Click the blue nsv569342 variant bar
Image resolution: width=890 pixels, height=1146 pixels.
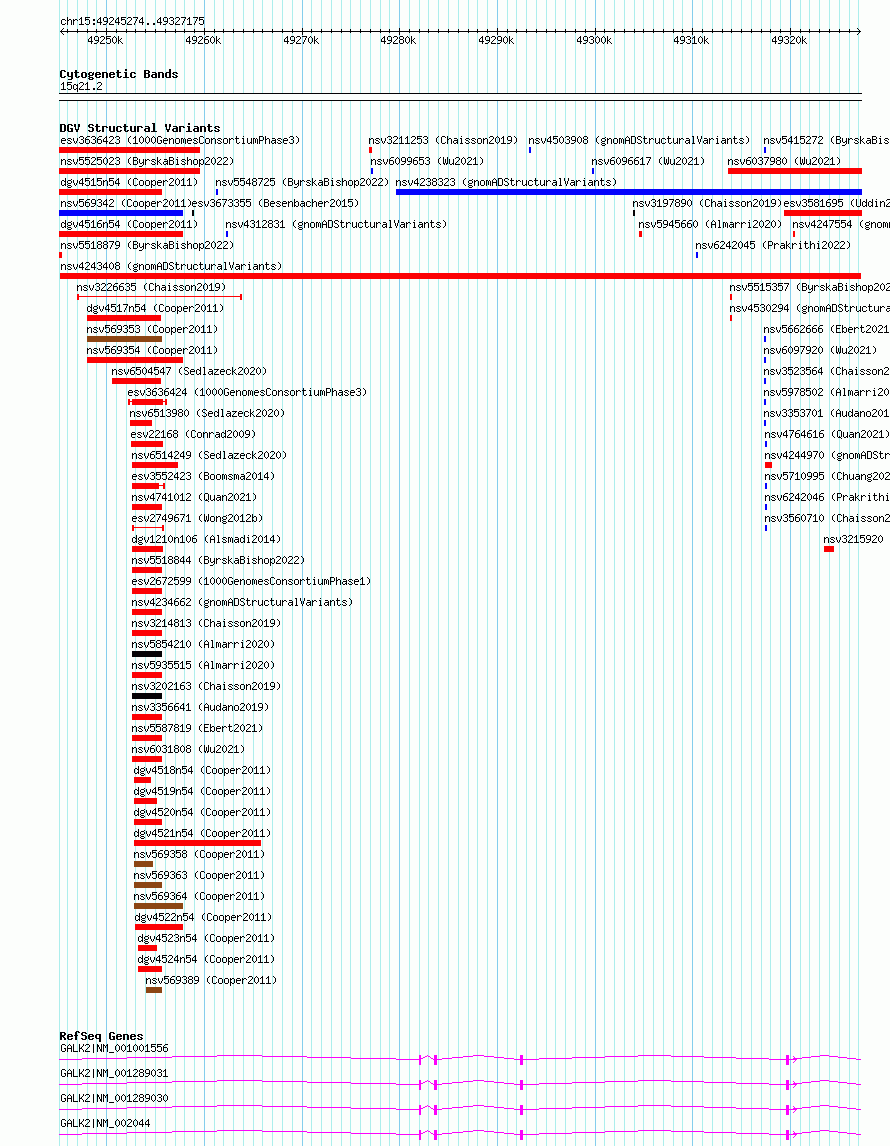(x=121, y=213)
